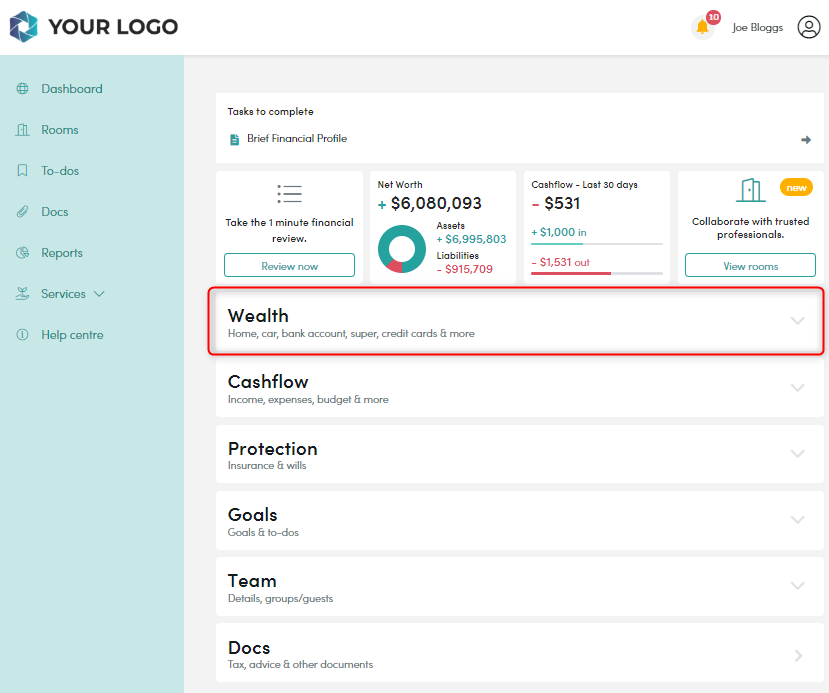
Task: Click the Help centre info icon
Action: click(x=23, y=334)
